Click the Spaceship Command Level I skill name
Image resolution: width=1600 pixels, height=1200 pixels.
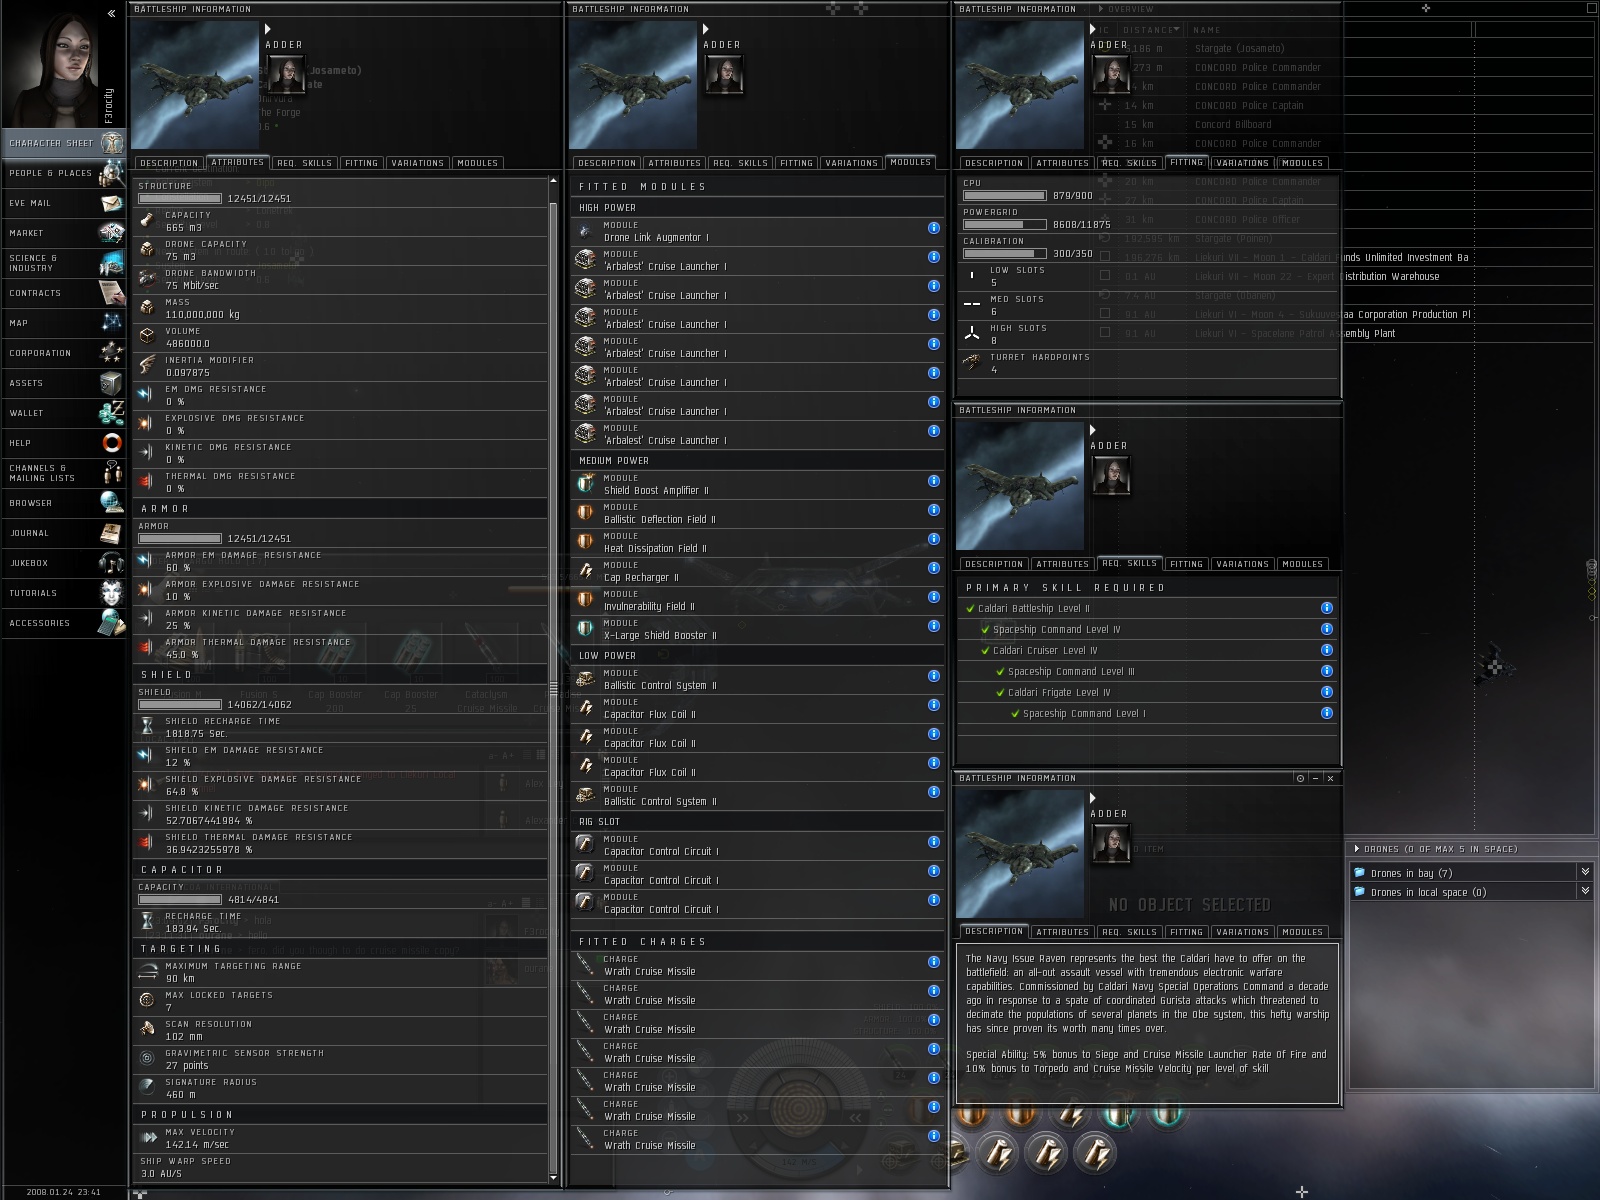click(x=1084, y=714)
